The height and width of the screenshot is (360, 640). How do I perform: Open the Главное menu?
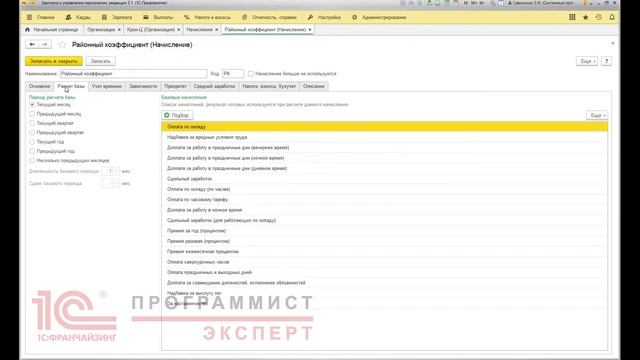(x=41, y=18)
